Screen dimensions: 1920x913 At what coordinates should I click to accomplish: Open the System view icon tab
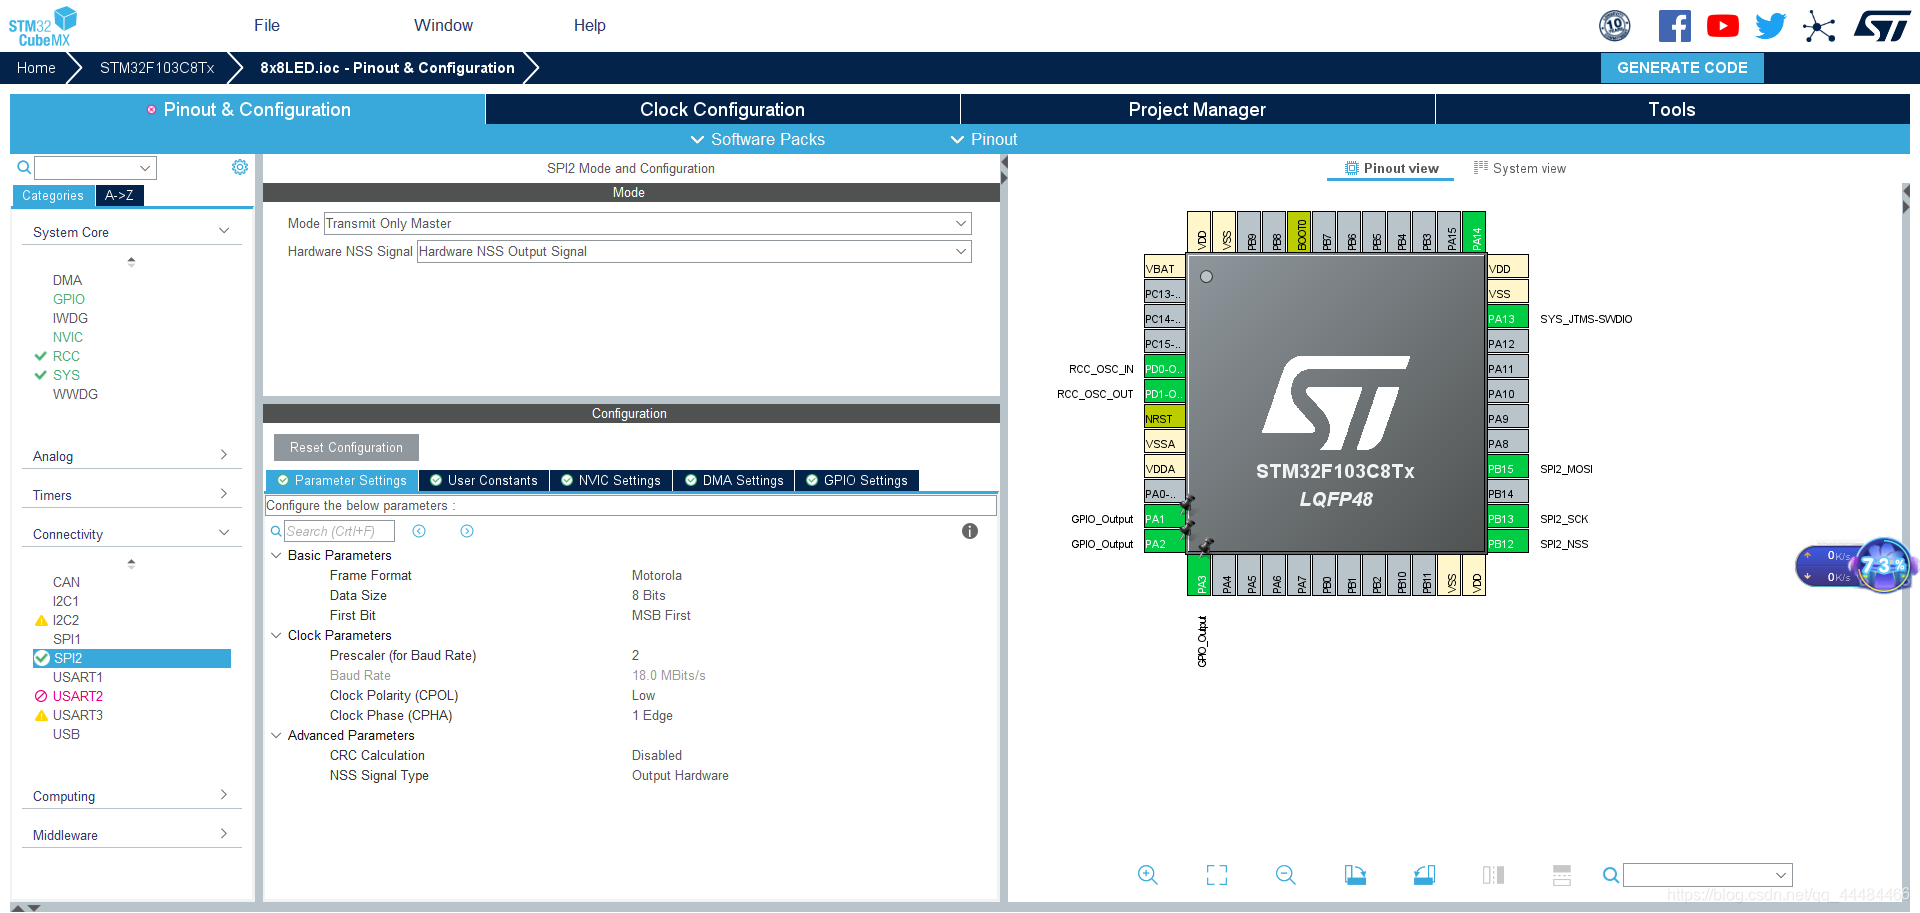click(1520, 168)
